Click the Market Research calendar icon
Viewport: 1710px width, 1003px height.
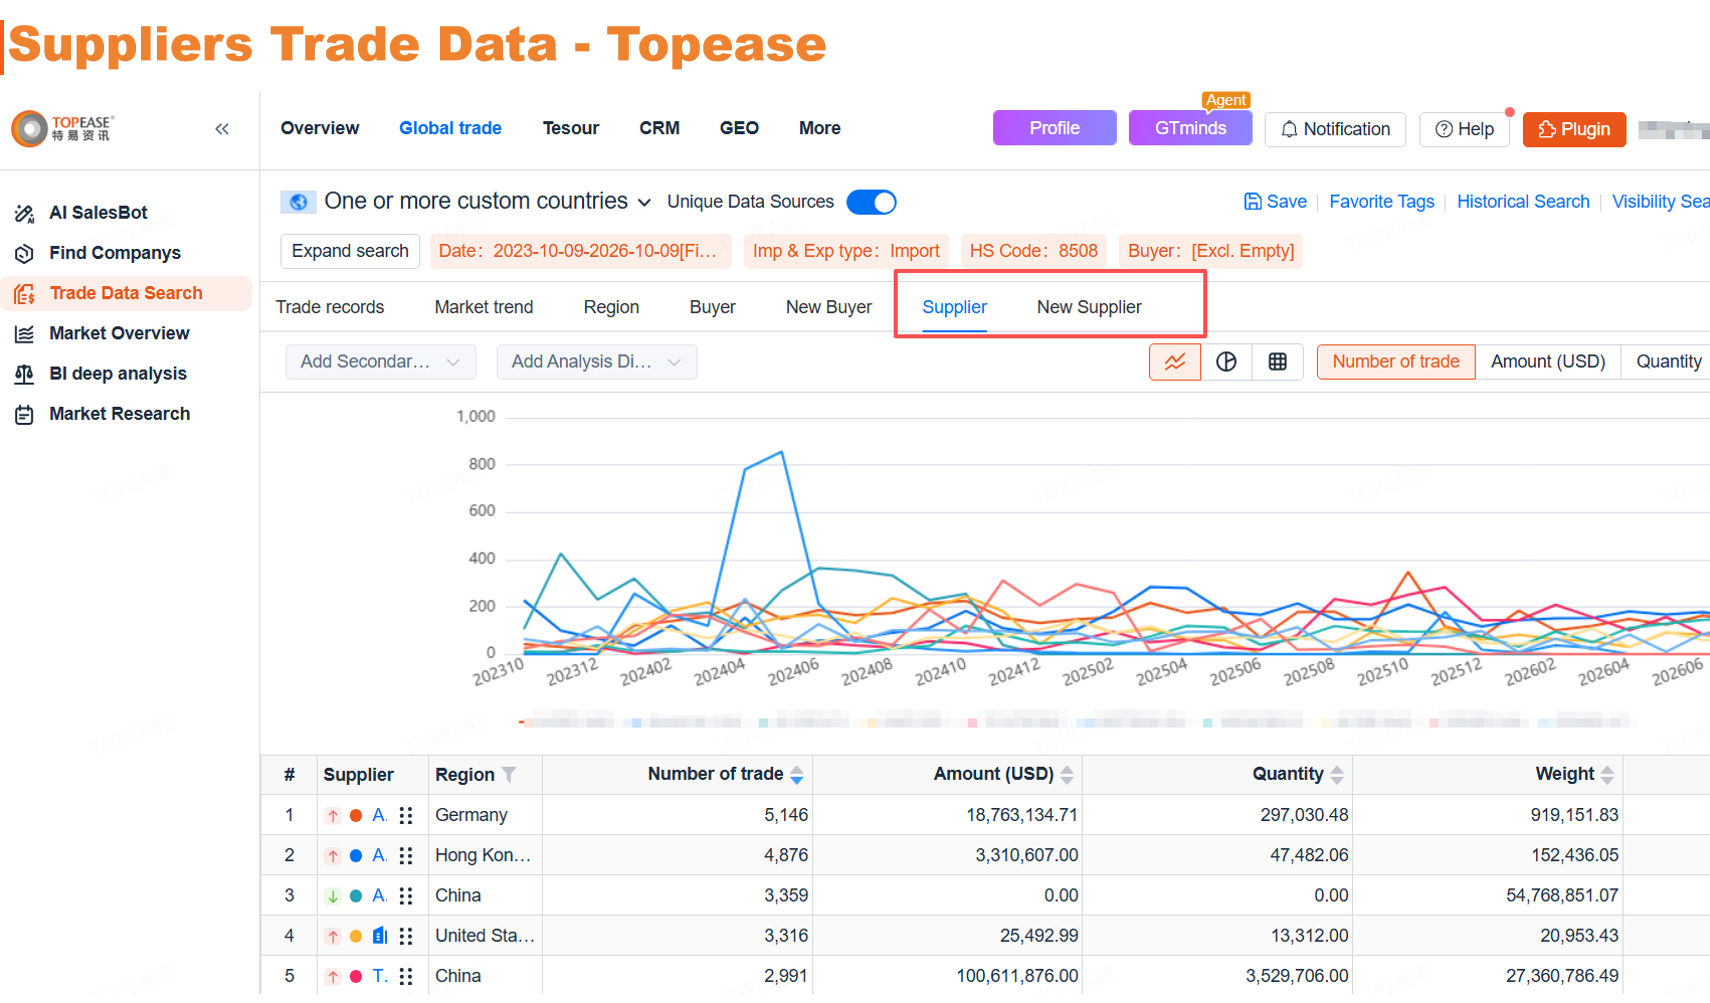coord(25,414)
